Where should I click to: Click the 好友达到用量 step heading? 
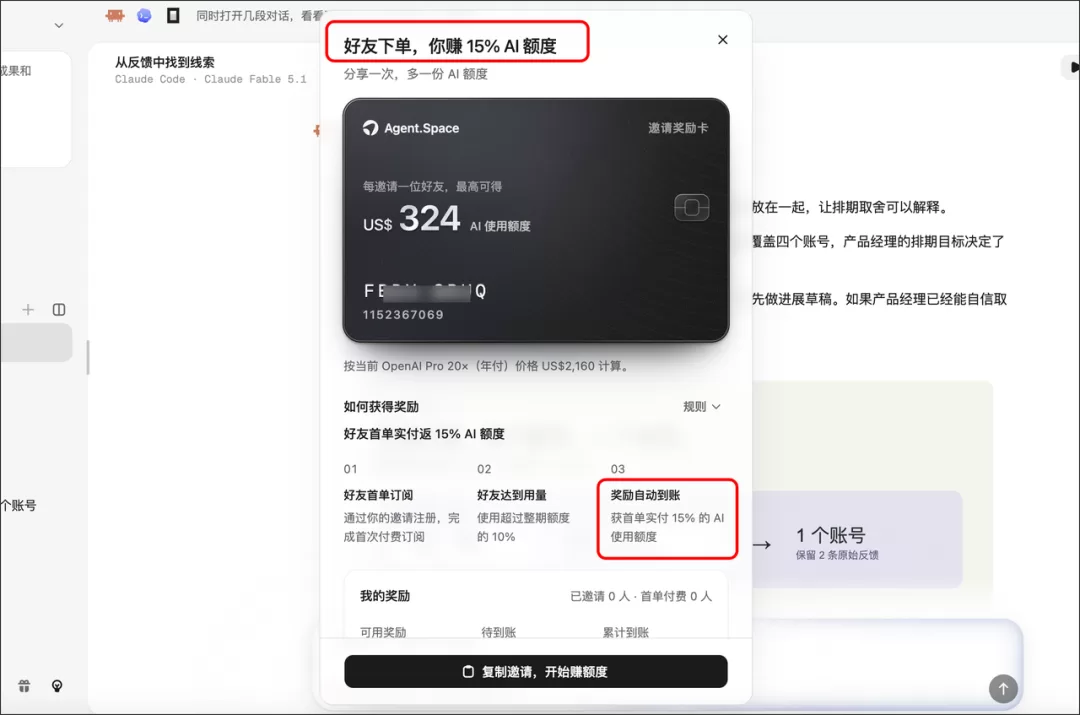point(512,495)
